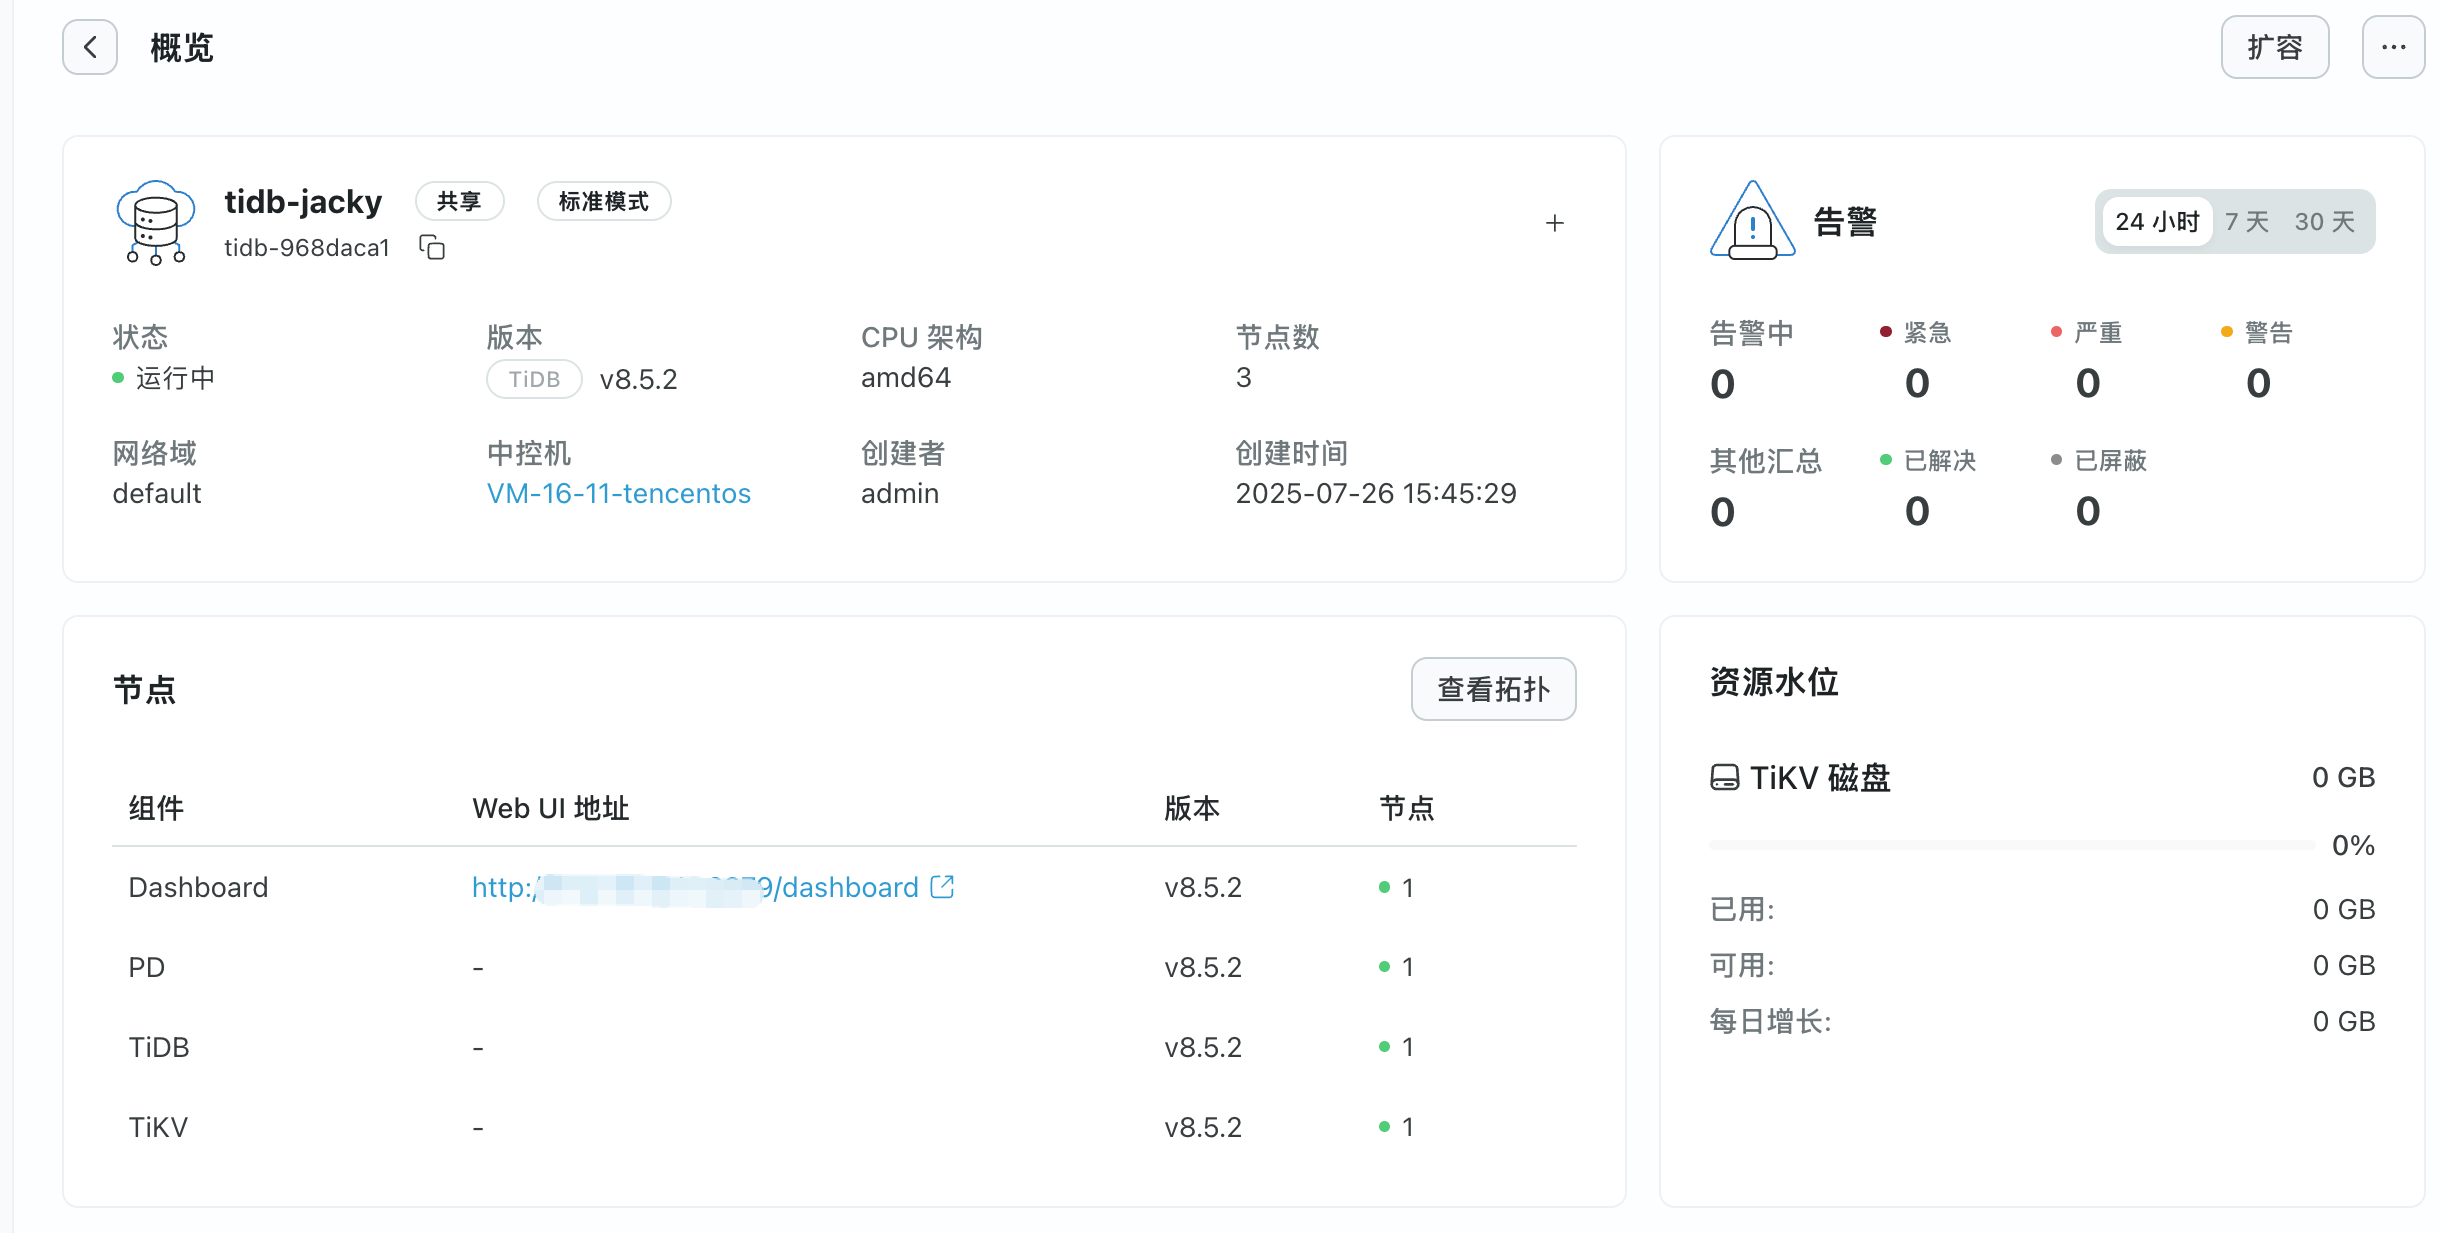This screenshot has height=1234, width=2442.
Task: Click the 扩容 scale-out button
Action: coord(2274,47)
